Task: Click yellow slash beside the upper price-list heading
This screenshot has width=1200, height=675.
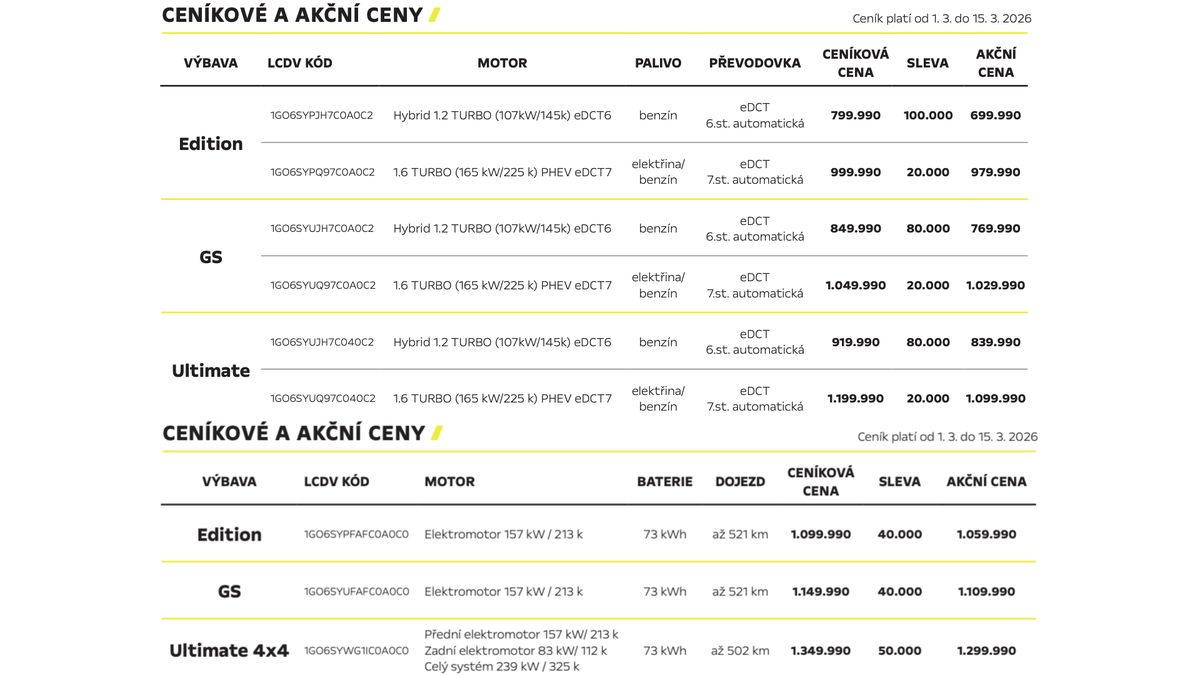Action: coord(434,15)
